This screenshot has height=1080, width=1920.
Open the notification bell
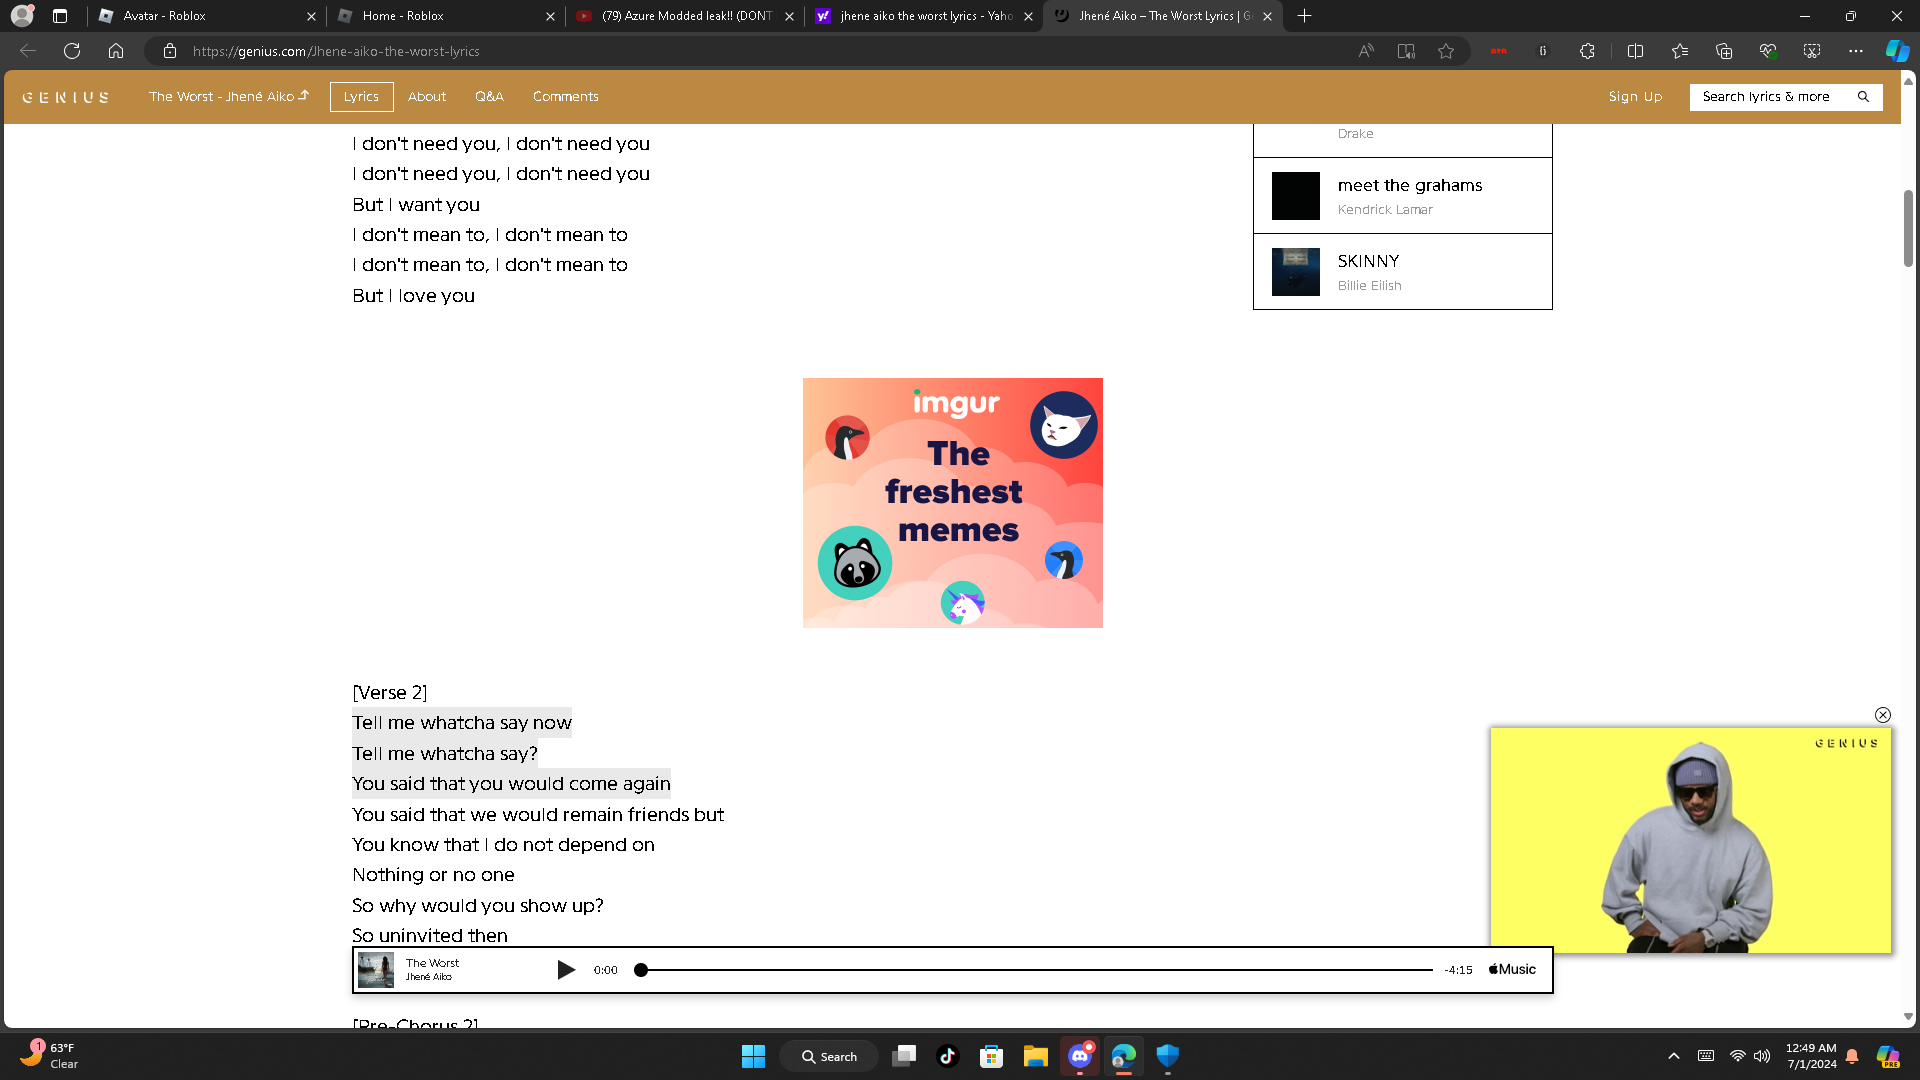coord(1852,1056)
